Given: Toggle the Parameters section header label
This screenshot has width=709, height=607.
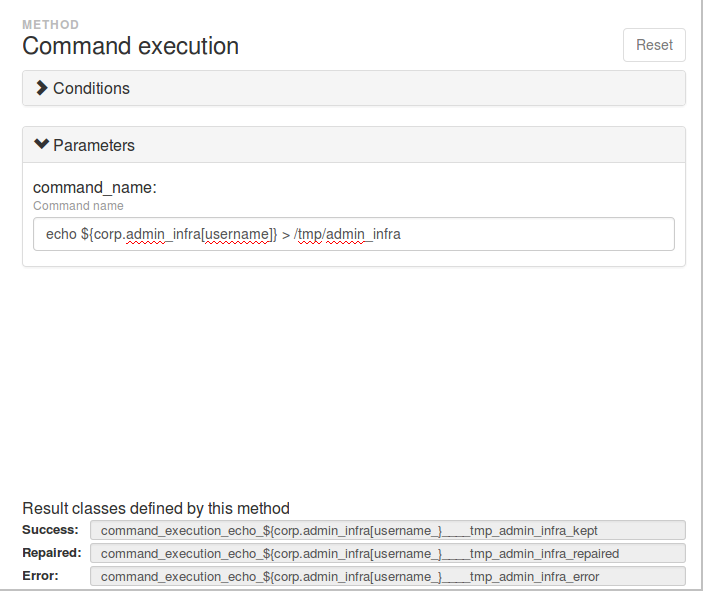Looking at the screenshot, I should 94,145.
